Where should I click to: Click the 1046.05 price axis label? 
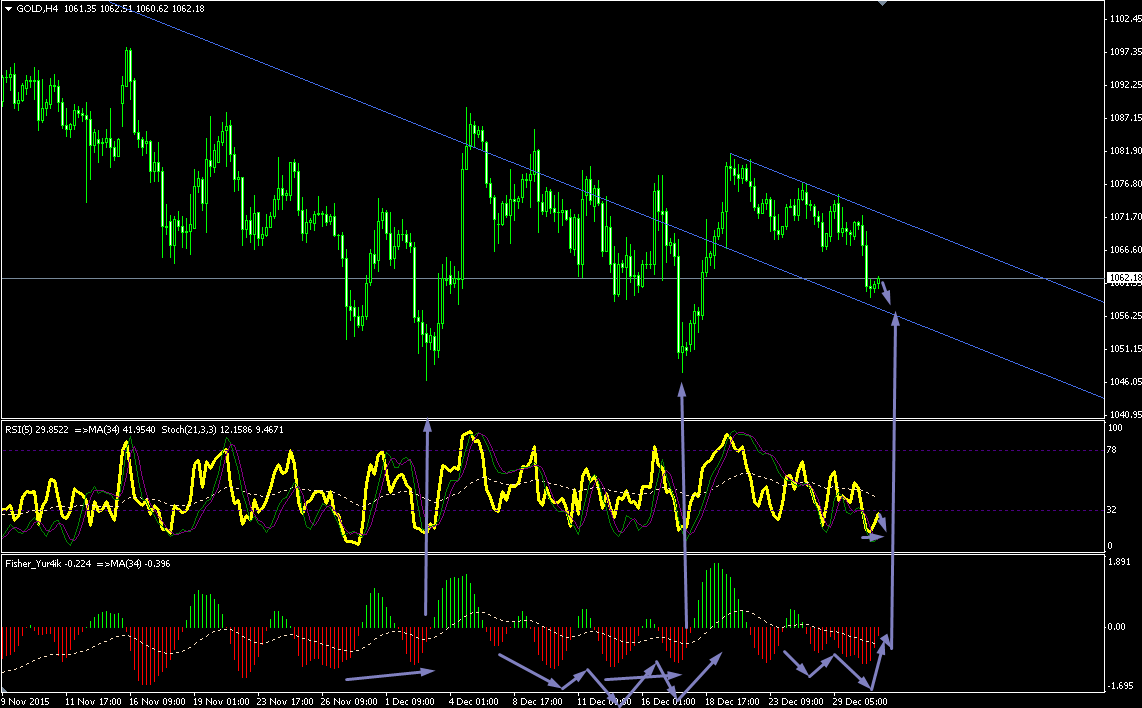(1126, 381)
